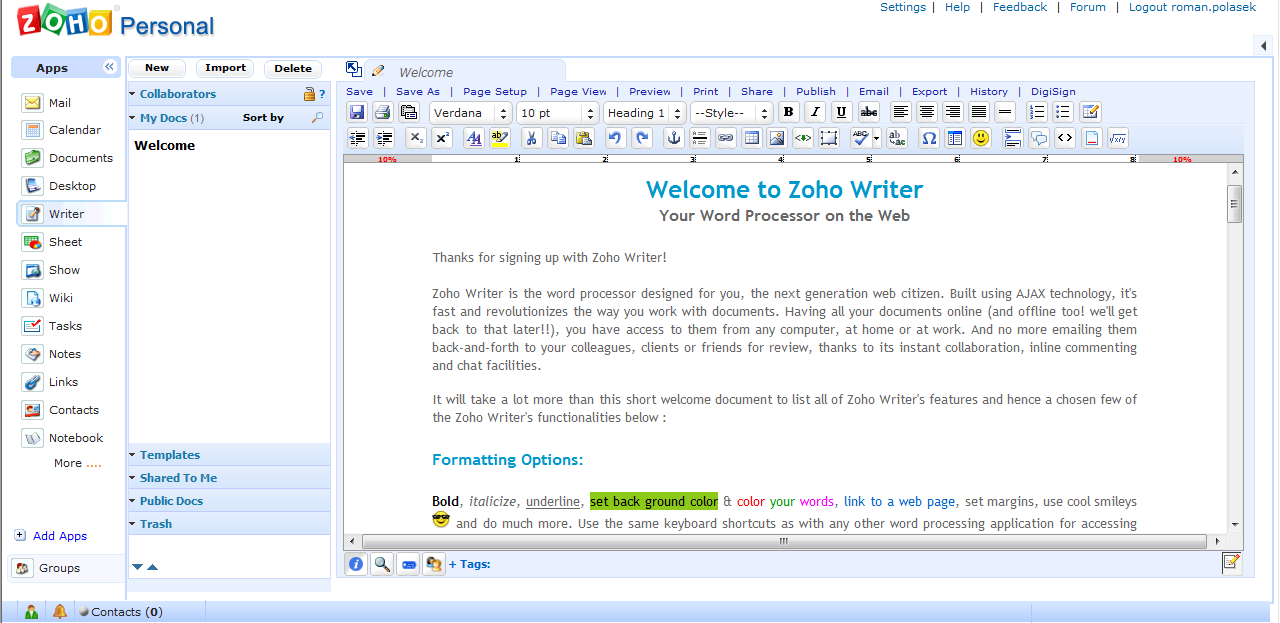
Task: Expand the Trash section
Action: click(229, 524)
